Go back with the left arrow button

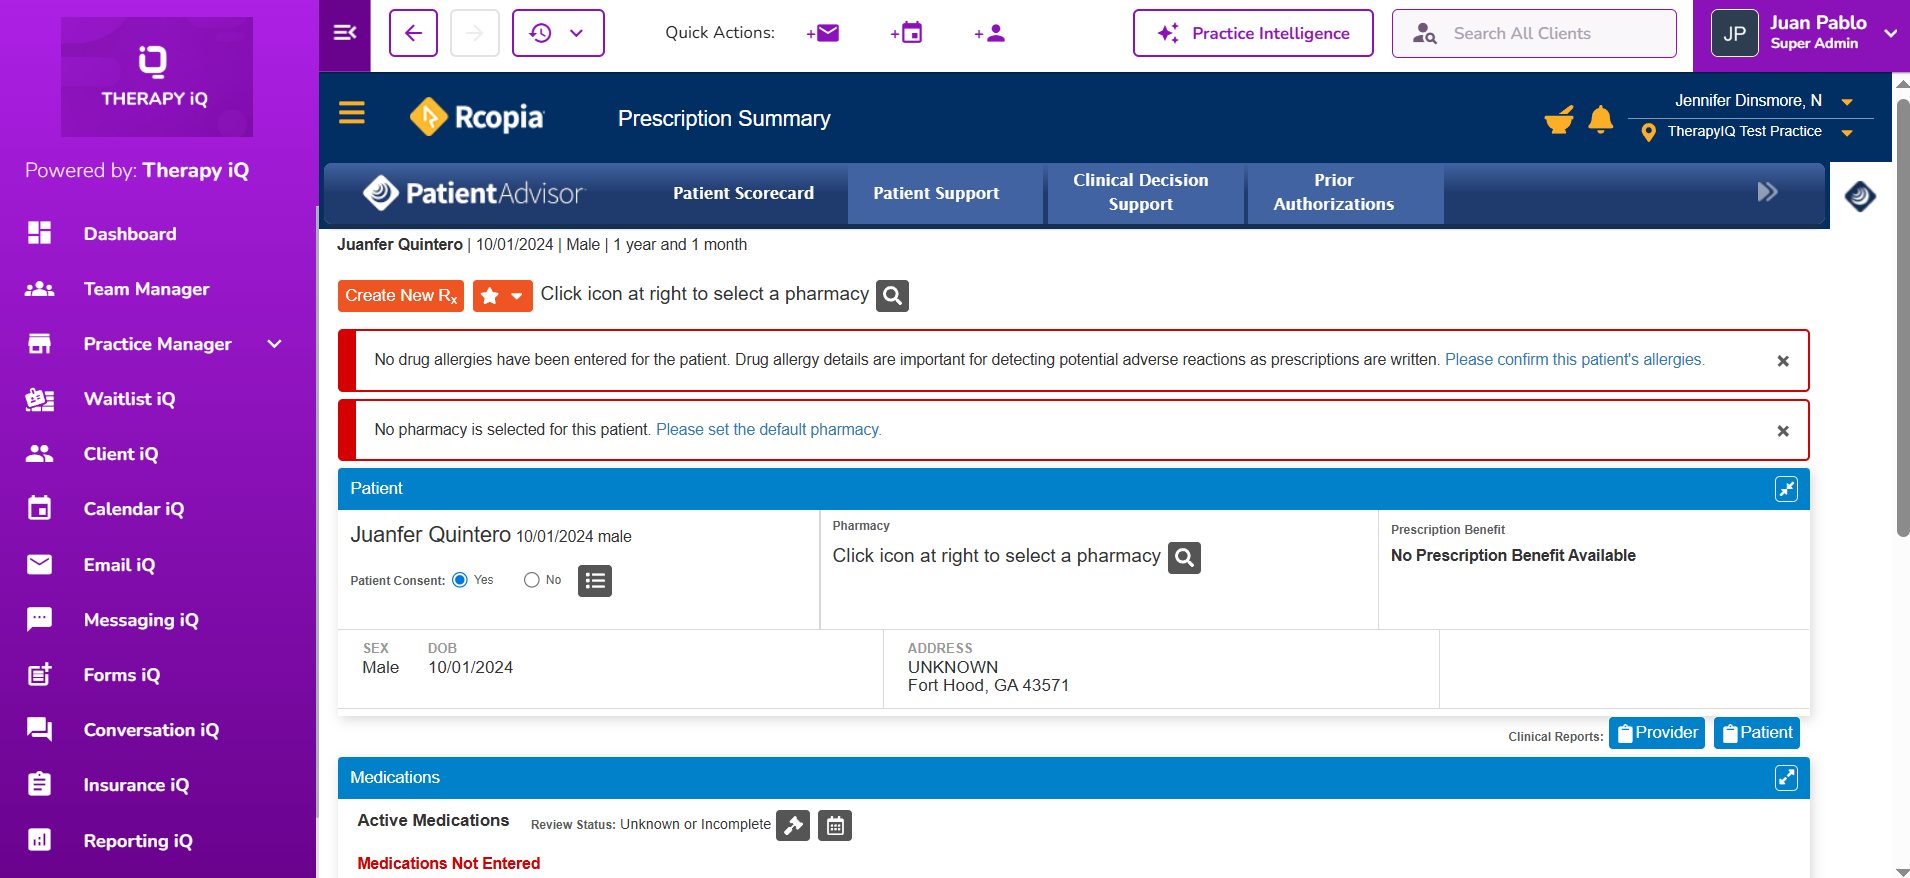click(413, 33)
